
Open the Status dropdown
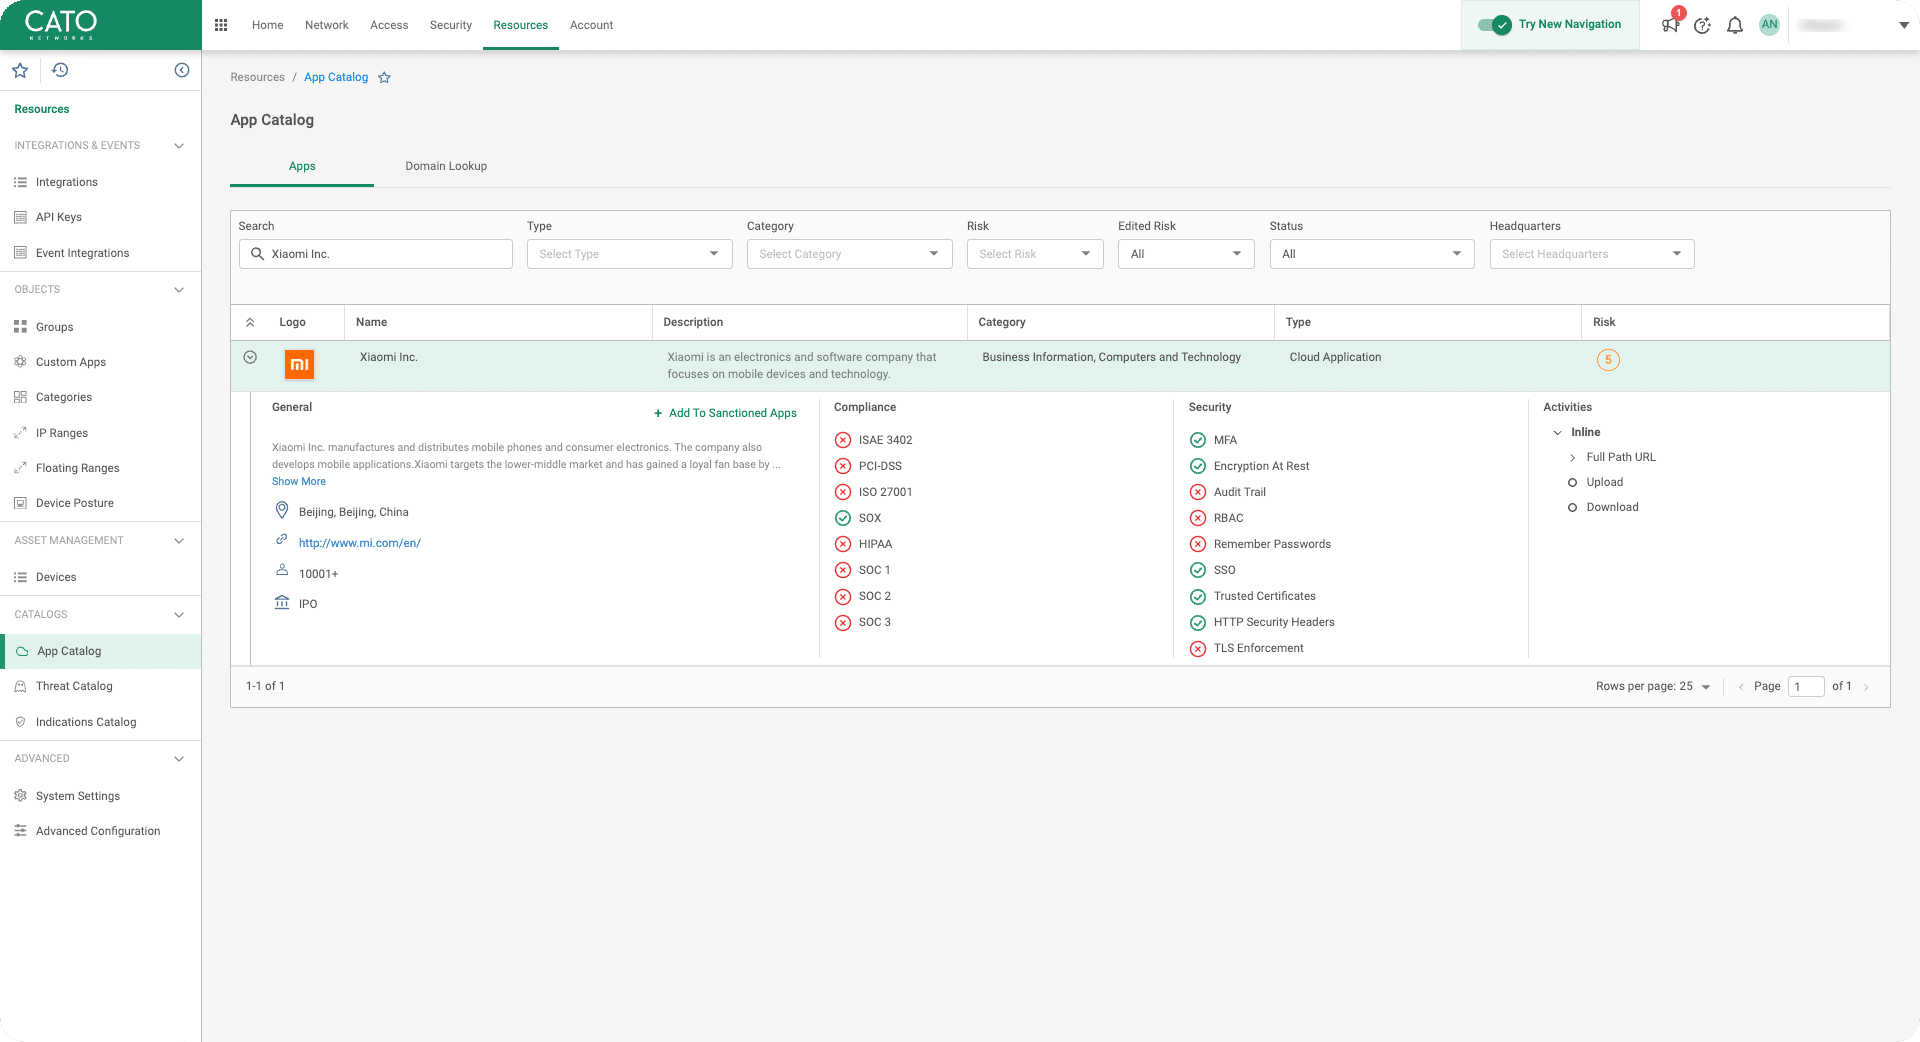click(x=1372, y=254)
